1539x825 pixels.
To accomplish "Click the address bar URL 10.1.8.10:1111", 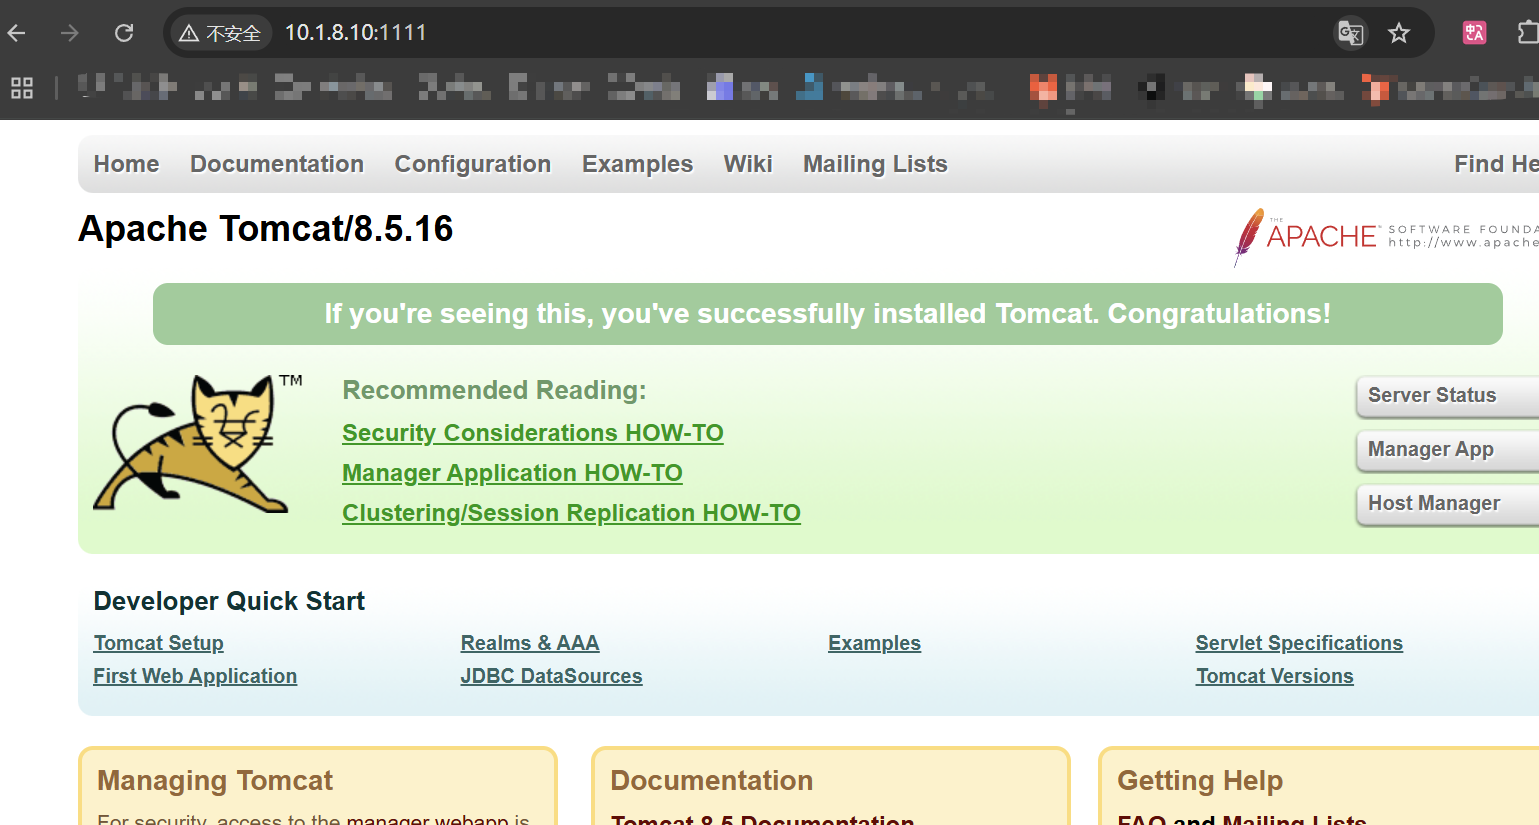I will (356, 33).
